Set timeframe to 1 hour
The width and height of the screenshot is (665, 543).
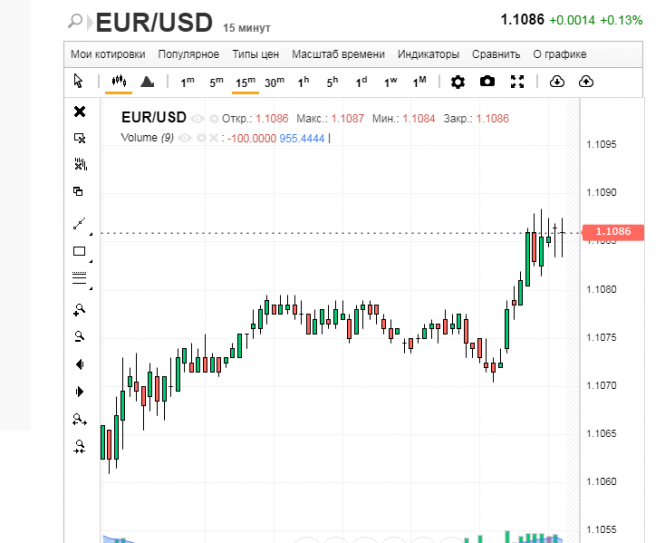[x=303, y=82]
